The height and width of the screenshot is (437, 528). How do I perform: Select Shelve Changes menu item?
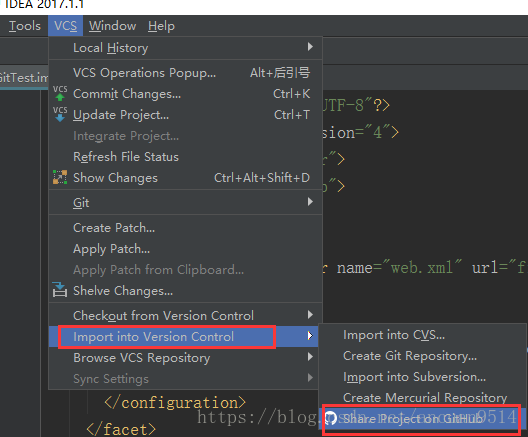[186, 291]
